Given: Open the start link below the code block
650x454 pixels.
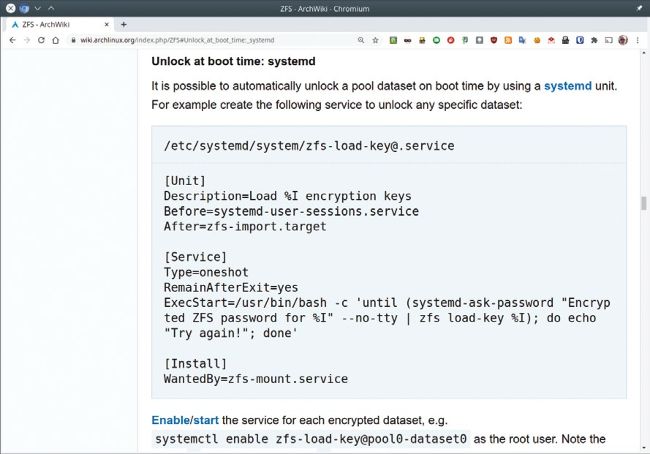Looking at the screenshot, I should click(206, 420).
